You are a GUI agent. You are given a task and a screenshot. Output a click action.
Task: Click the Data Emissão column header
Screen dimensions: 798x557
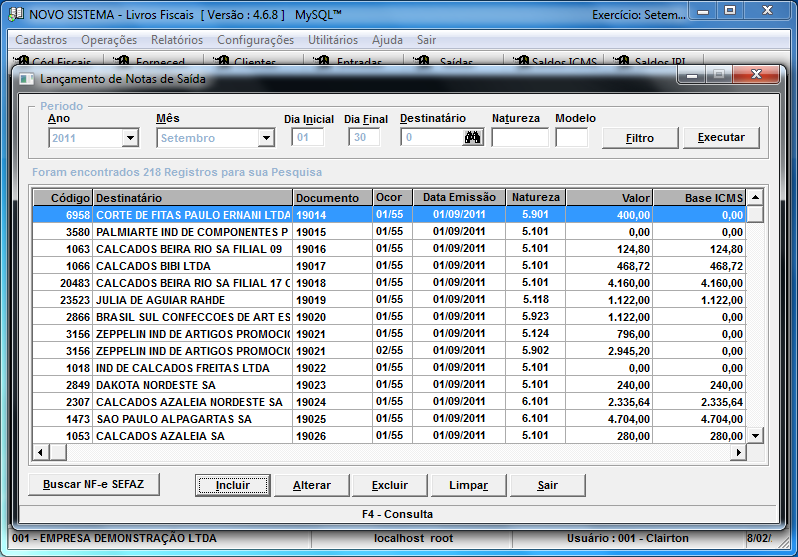pos(459,198)
